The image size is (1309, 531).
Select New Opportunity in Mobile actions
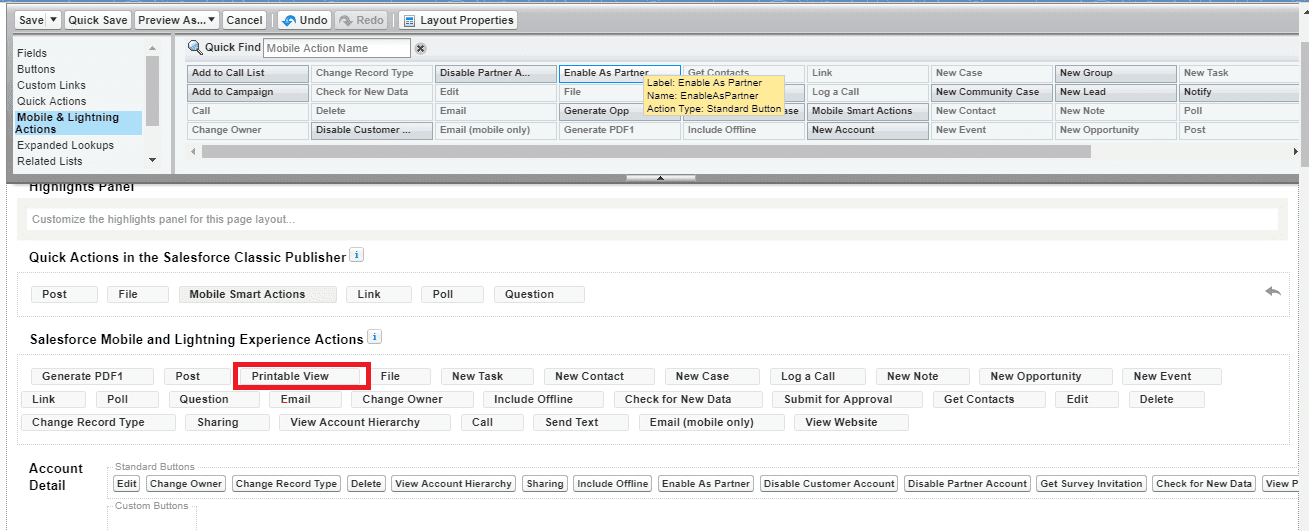click(1046, 376)
